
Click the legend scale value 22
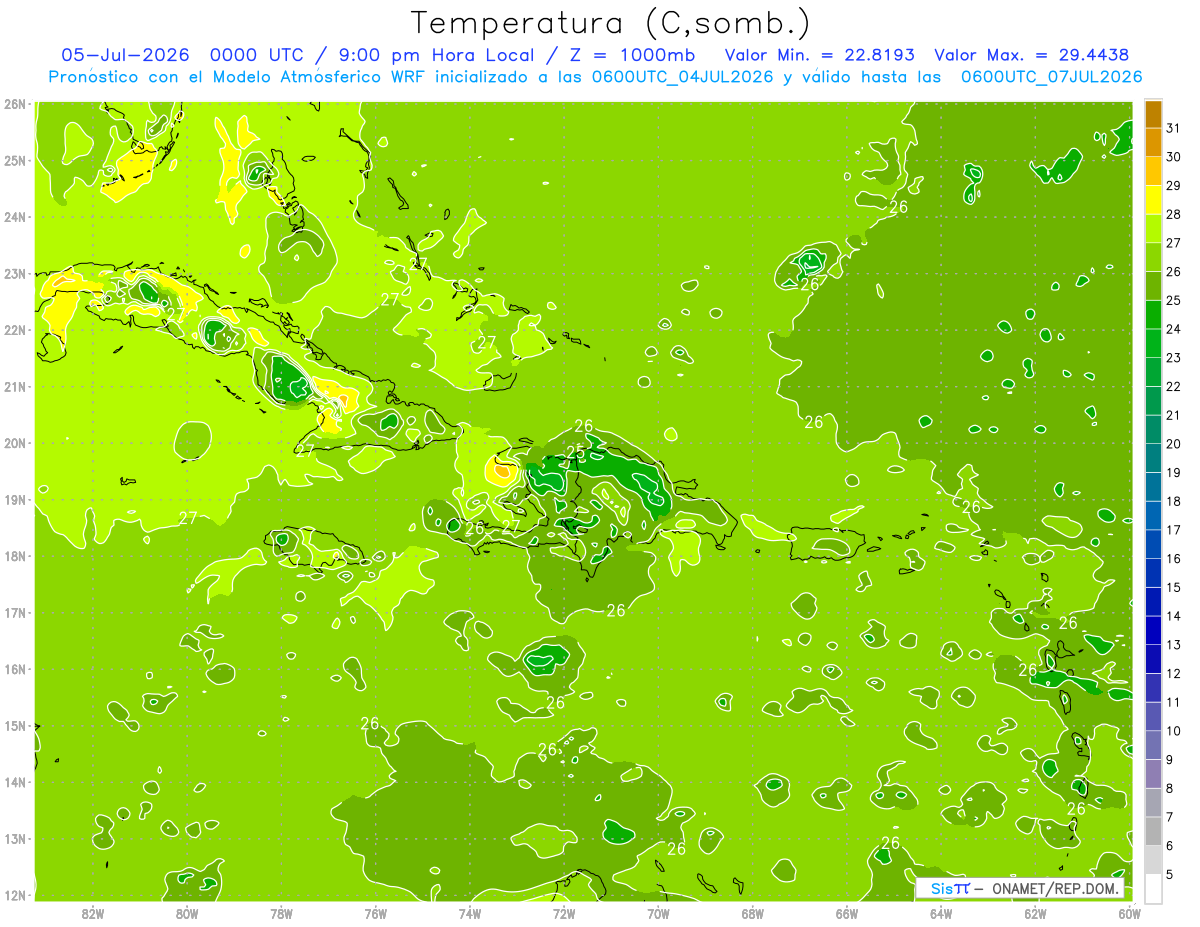[1174, 386]
